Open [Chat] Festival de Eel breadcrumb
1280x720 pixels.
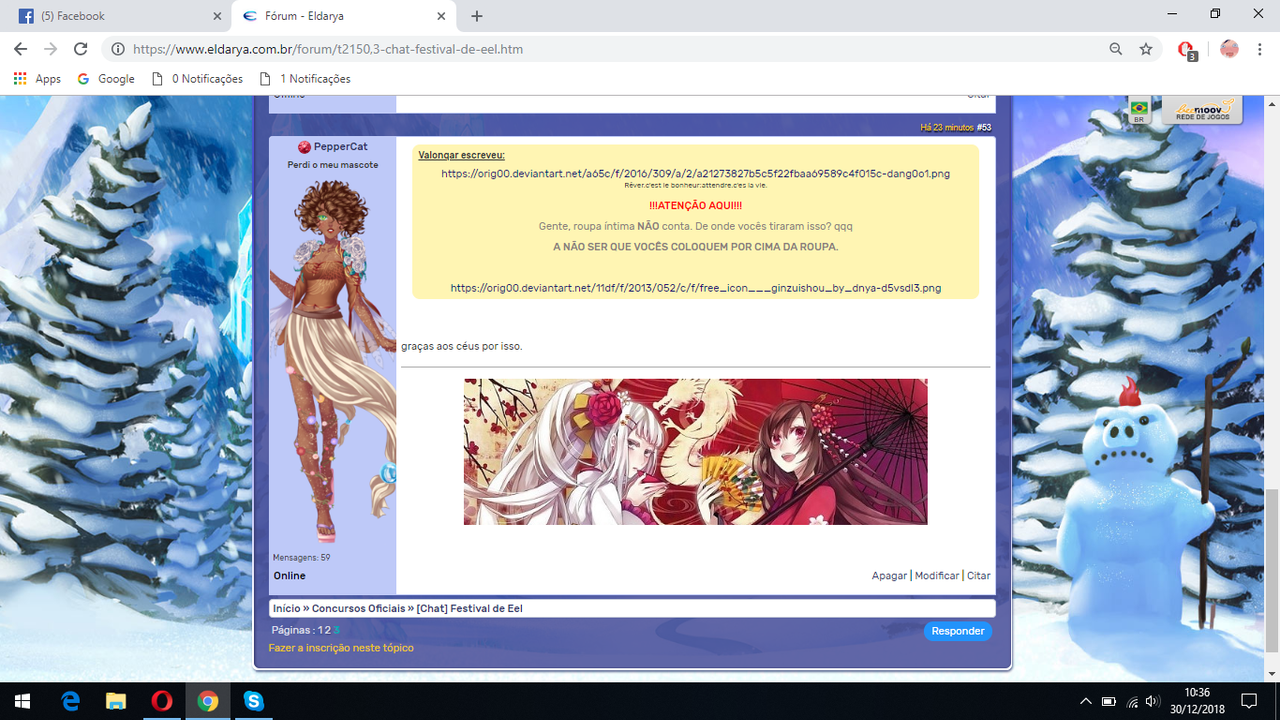pos(469,608)
